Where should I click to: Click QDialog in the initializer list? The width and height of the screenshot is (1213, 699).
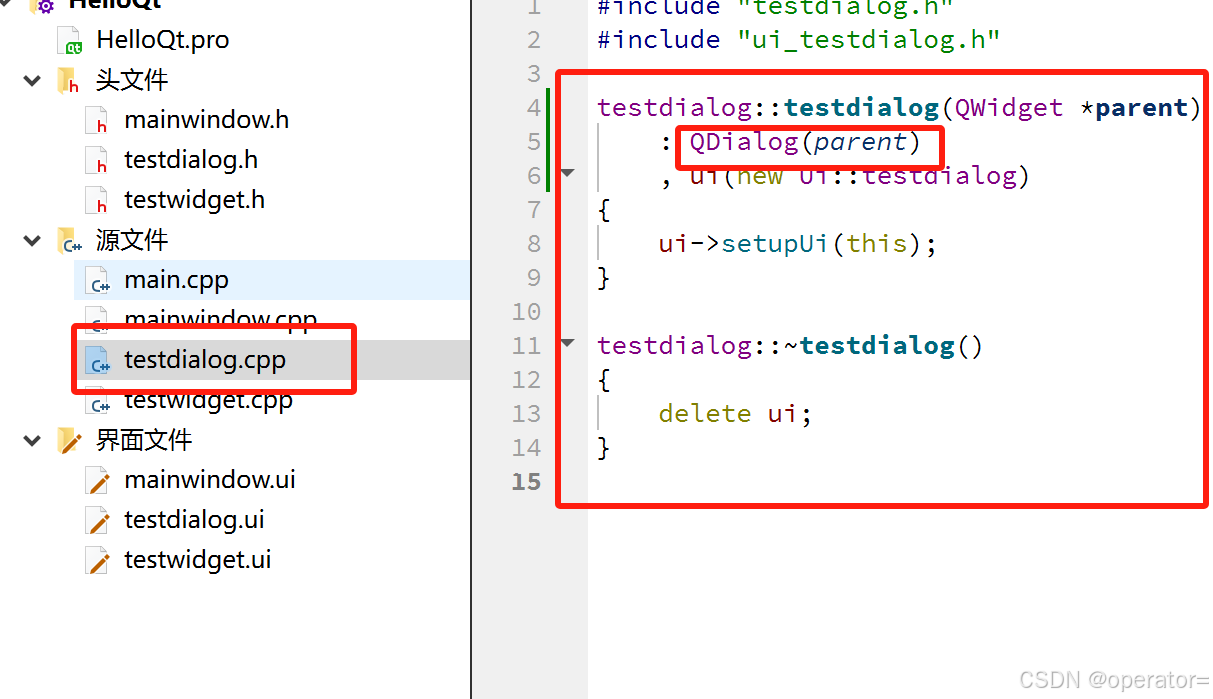click(x=744, y=141)
